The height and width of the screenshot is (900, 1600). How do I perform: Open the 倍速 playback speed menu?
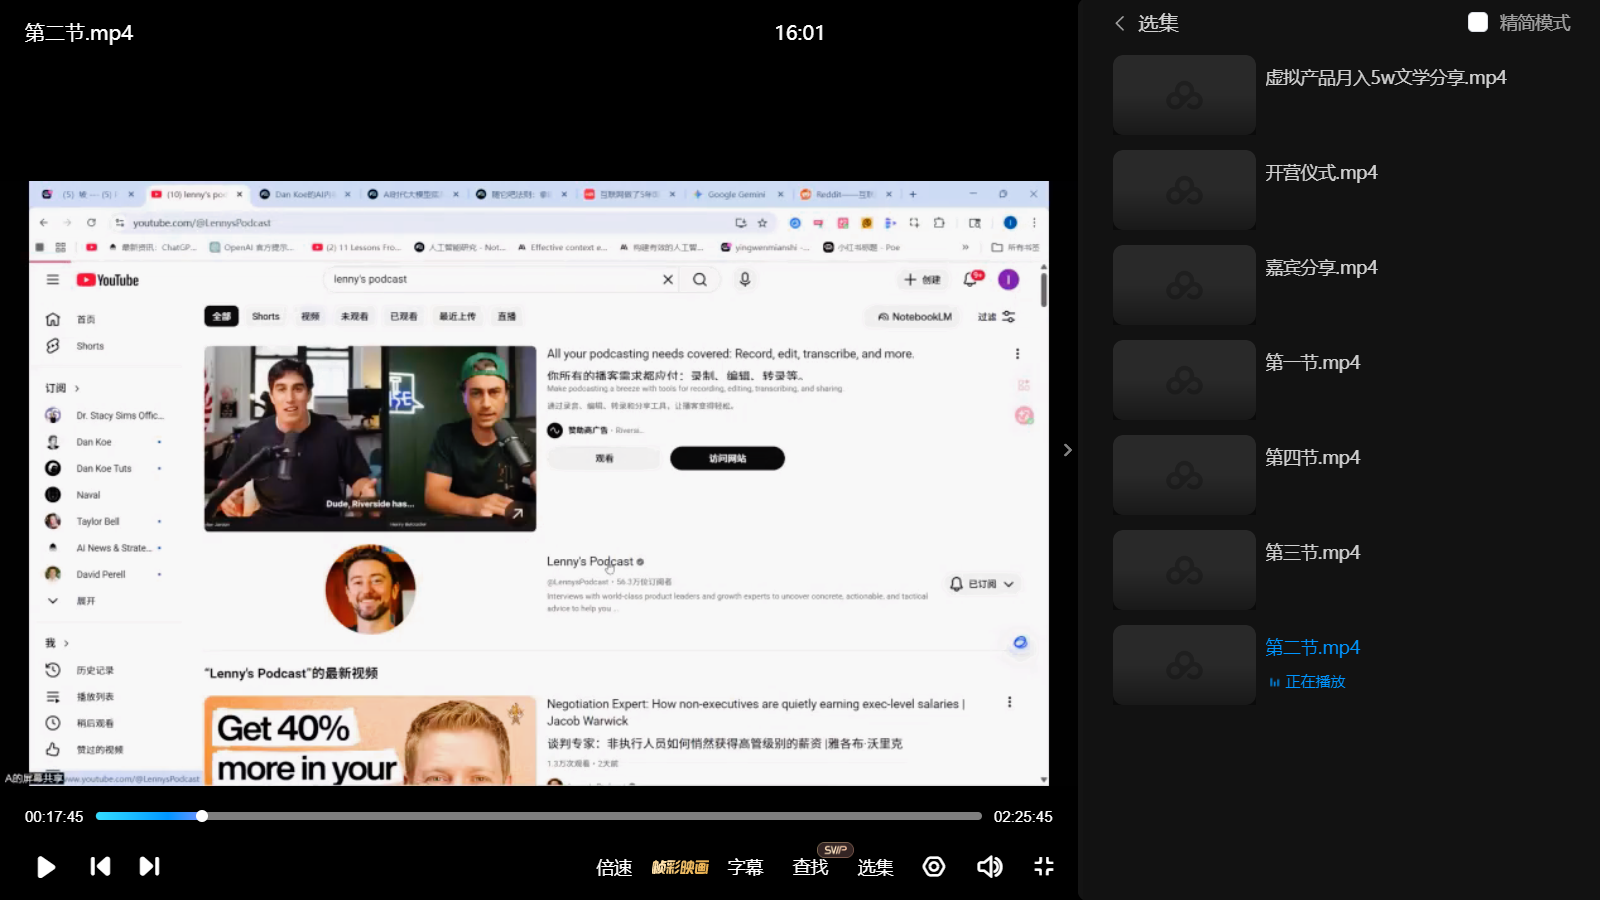[614, 867]
